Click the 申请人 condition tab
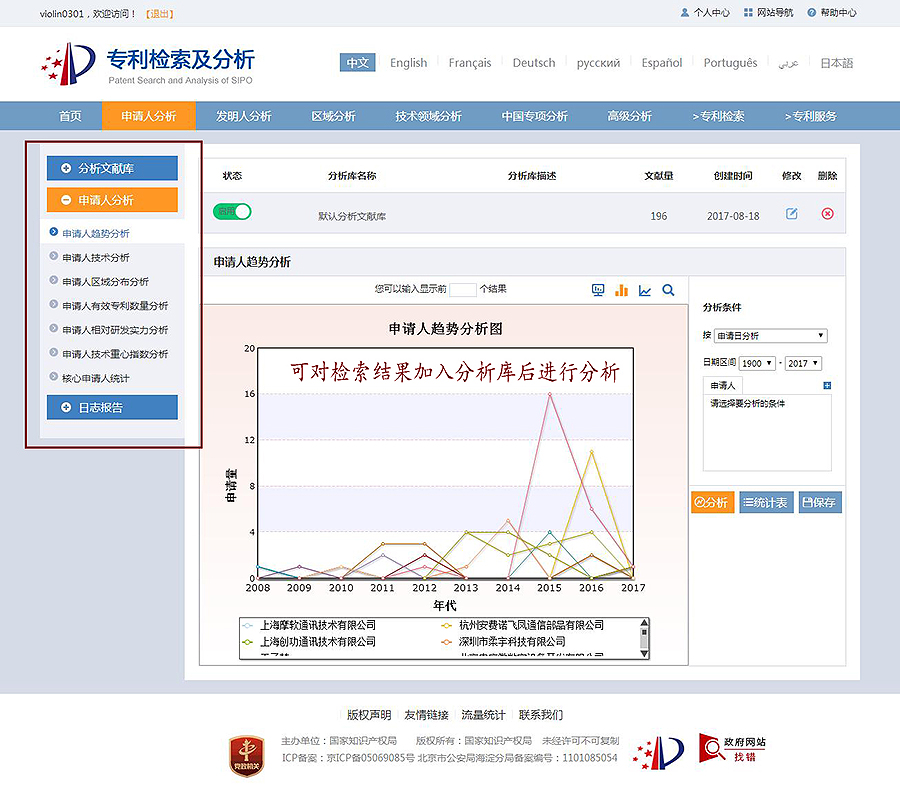This screenshot has height=811, width=900. [x=723, y=386]
